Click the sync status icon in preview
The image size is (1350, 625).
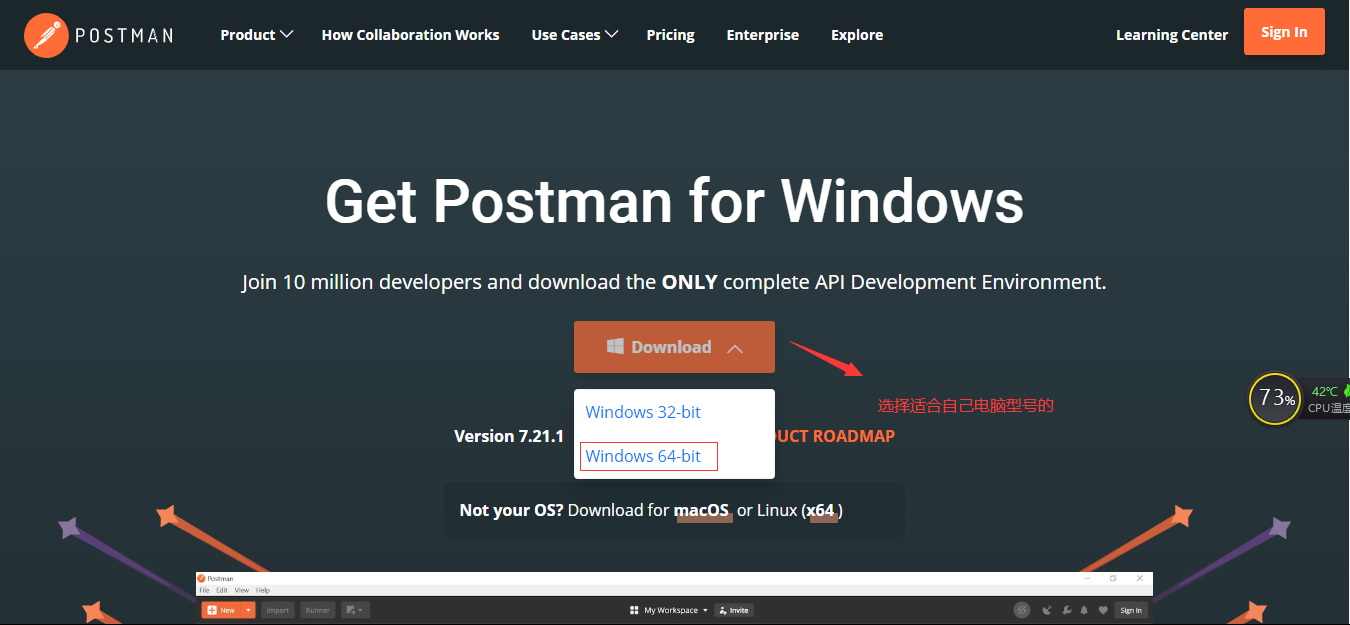[1022, 610]
